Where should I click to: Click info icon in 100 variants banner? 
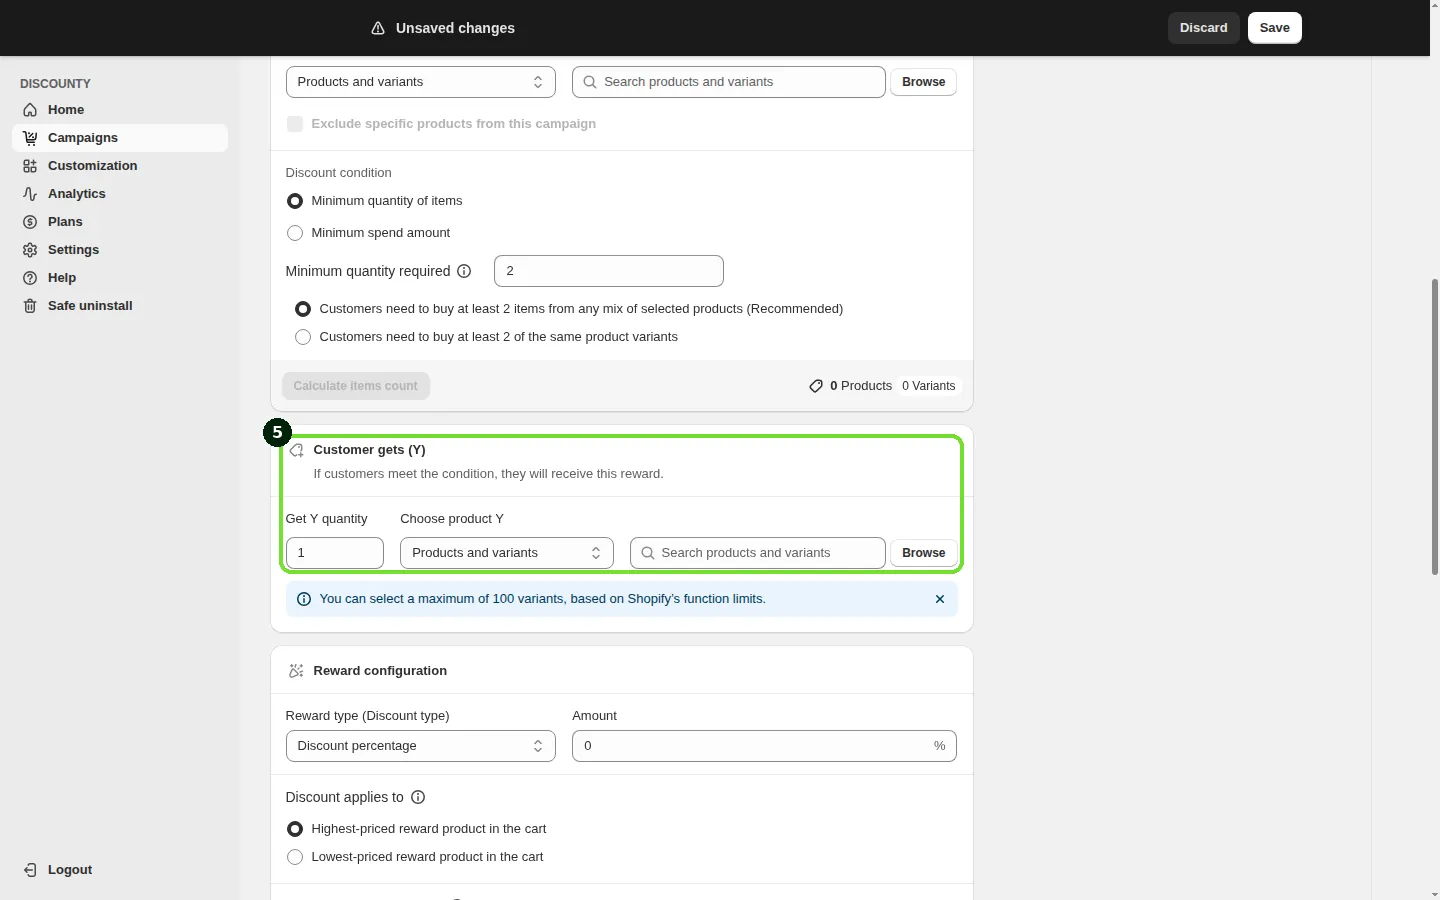[304, 599]
